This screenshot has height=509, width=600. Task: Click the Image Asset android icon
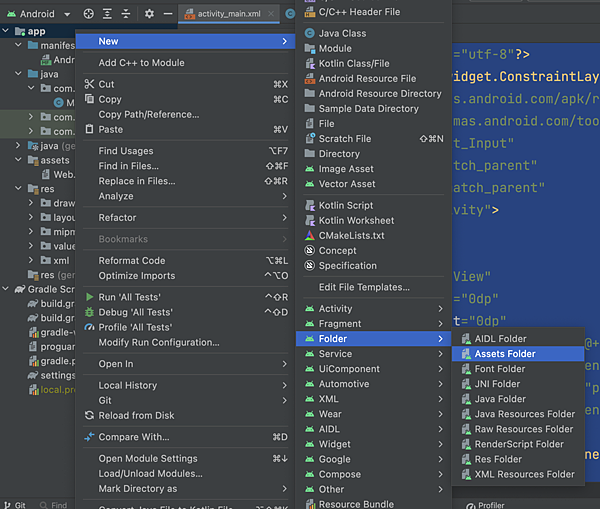click(x=310, y=169)
